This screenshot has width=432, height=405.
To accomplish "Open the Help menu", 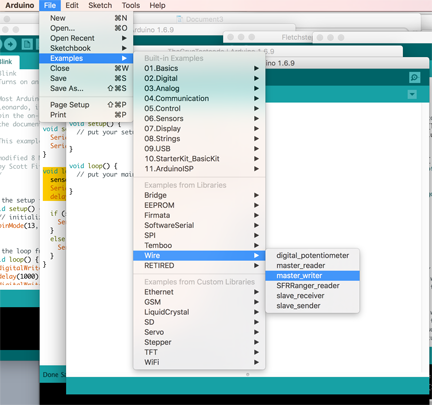I will (157, 5).
